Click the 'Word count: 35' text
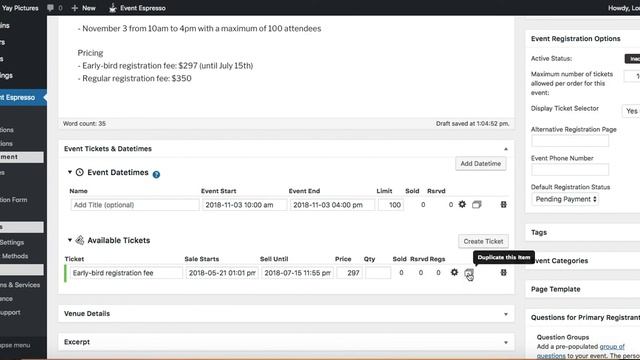The image size is (640, 360). click(84, 124)
